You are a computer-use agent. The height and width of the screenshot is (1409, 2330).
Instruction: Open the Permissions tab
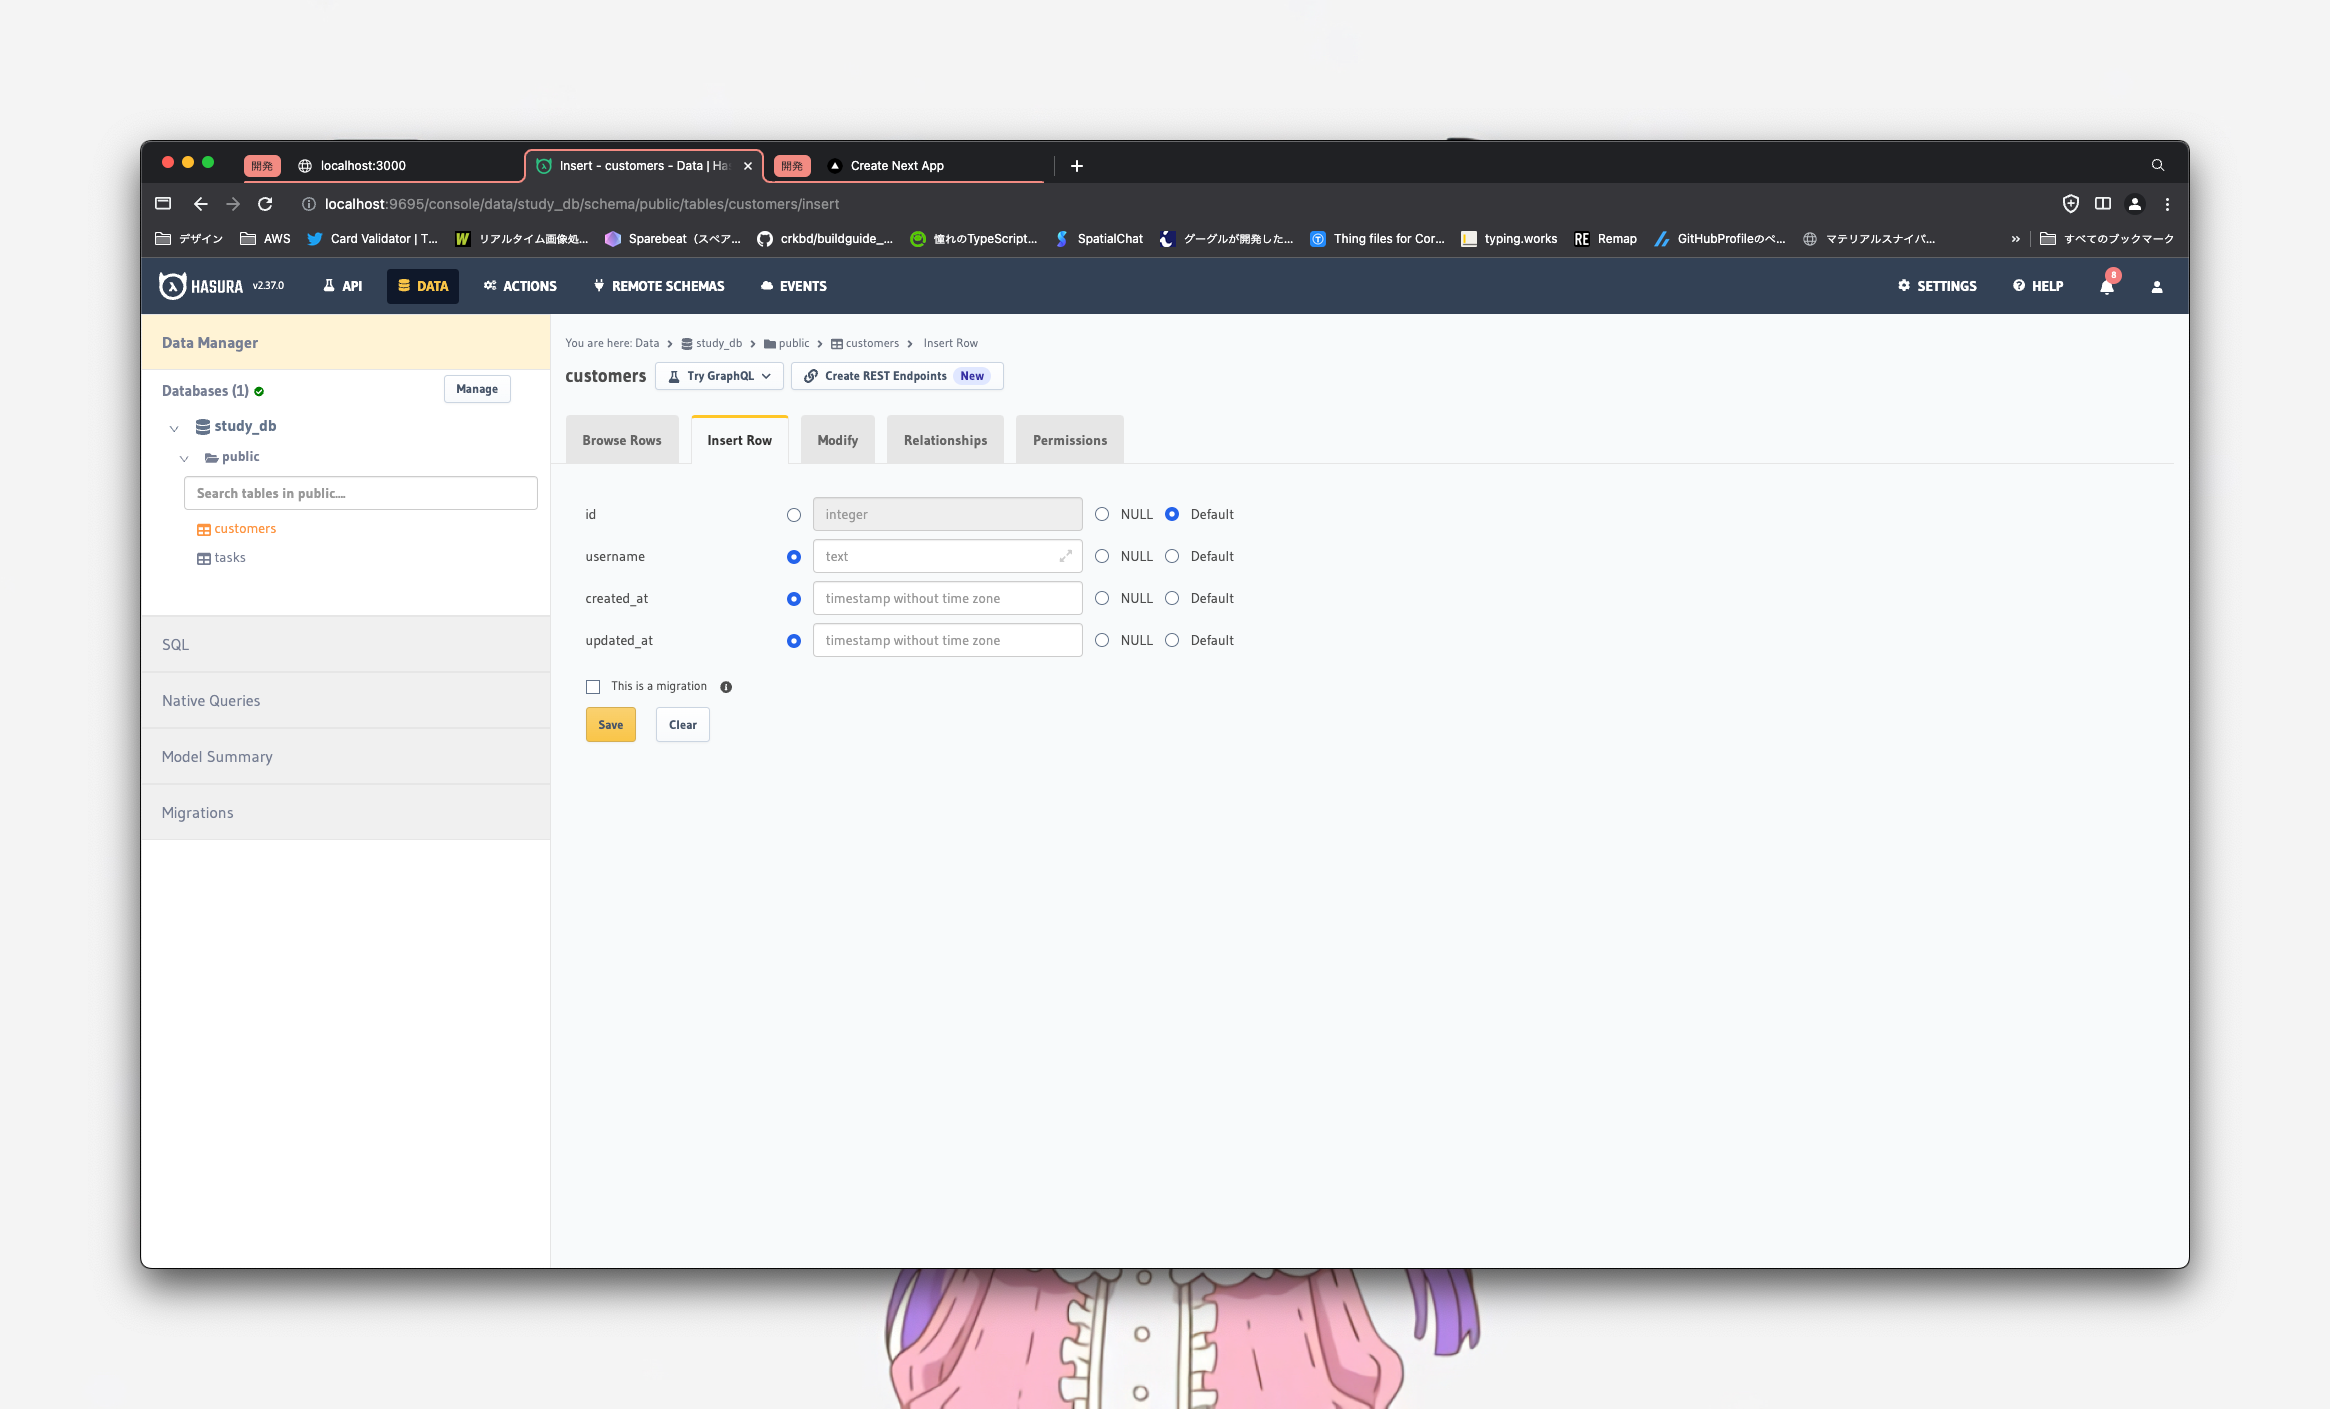(x=1069, y=440)
